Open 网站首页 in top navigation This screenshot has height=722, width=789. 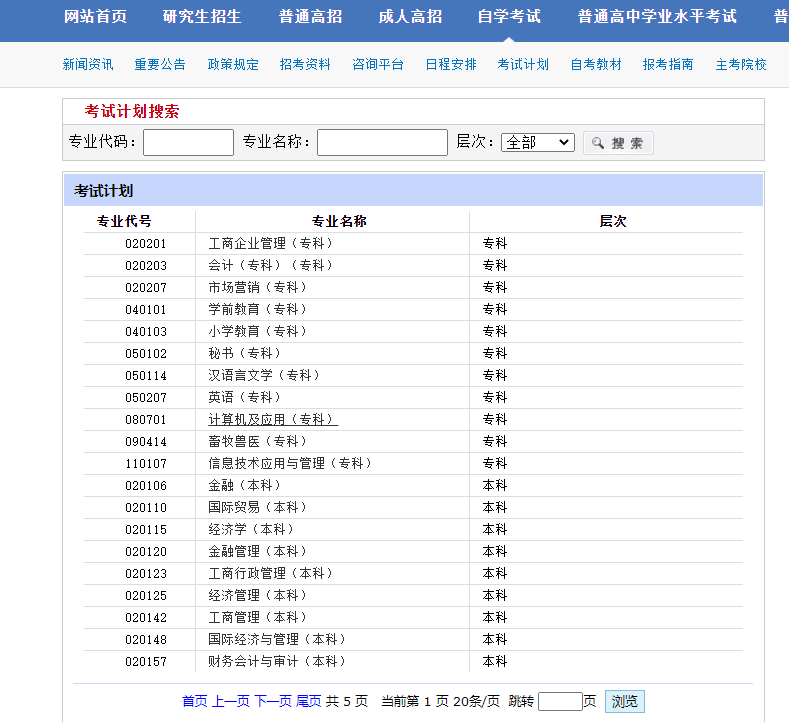click(x=95, y=17)
